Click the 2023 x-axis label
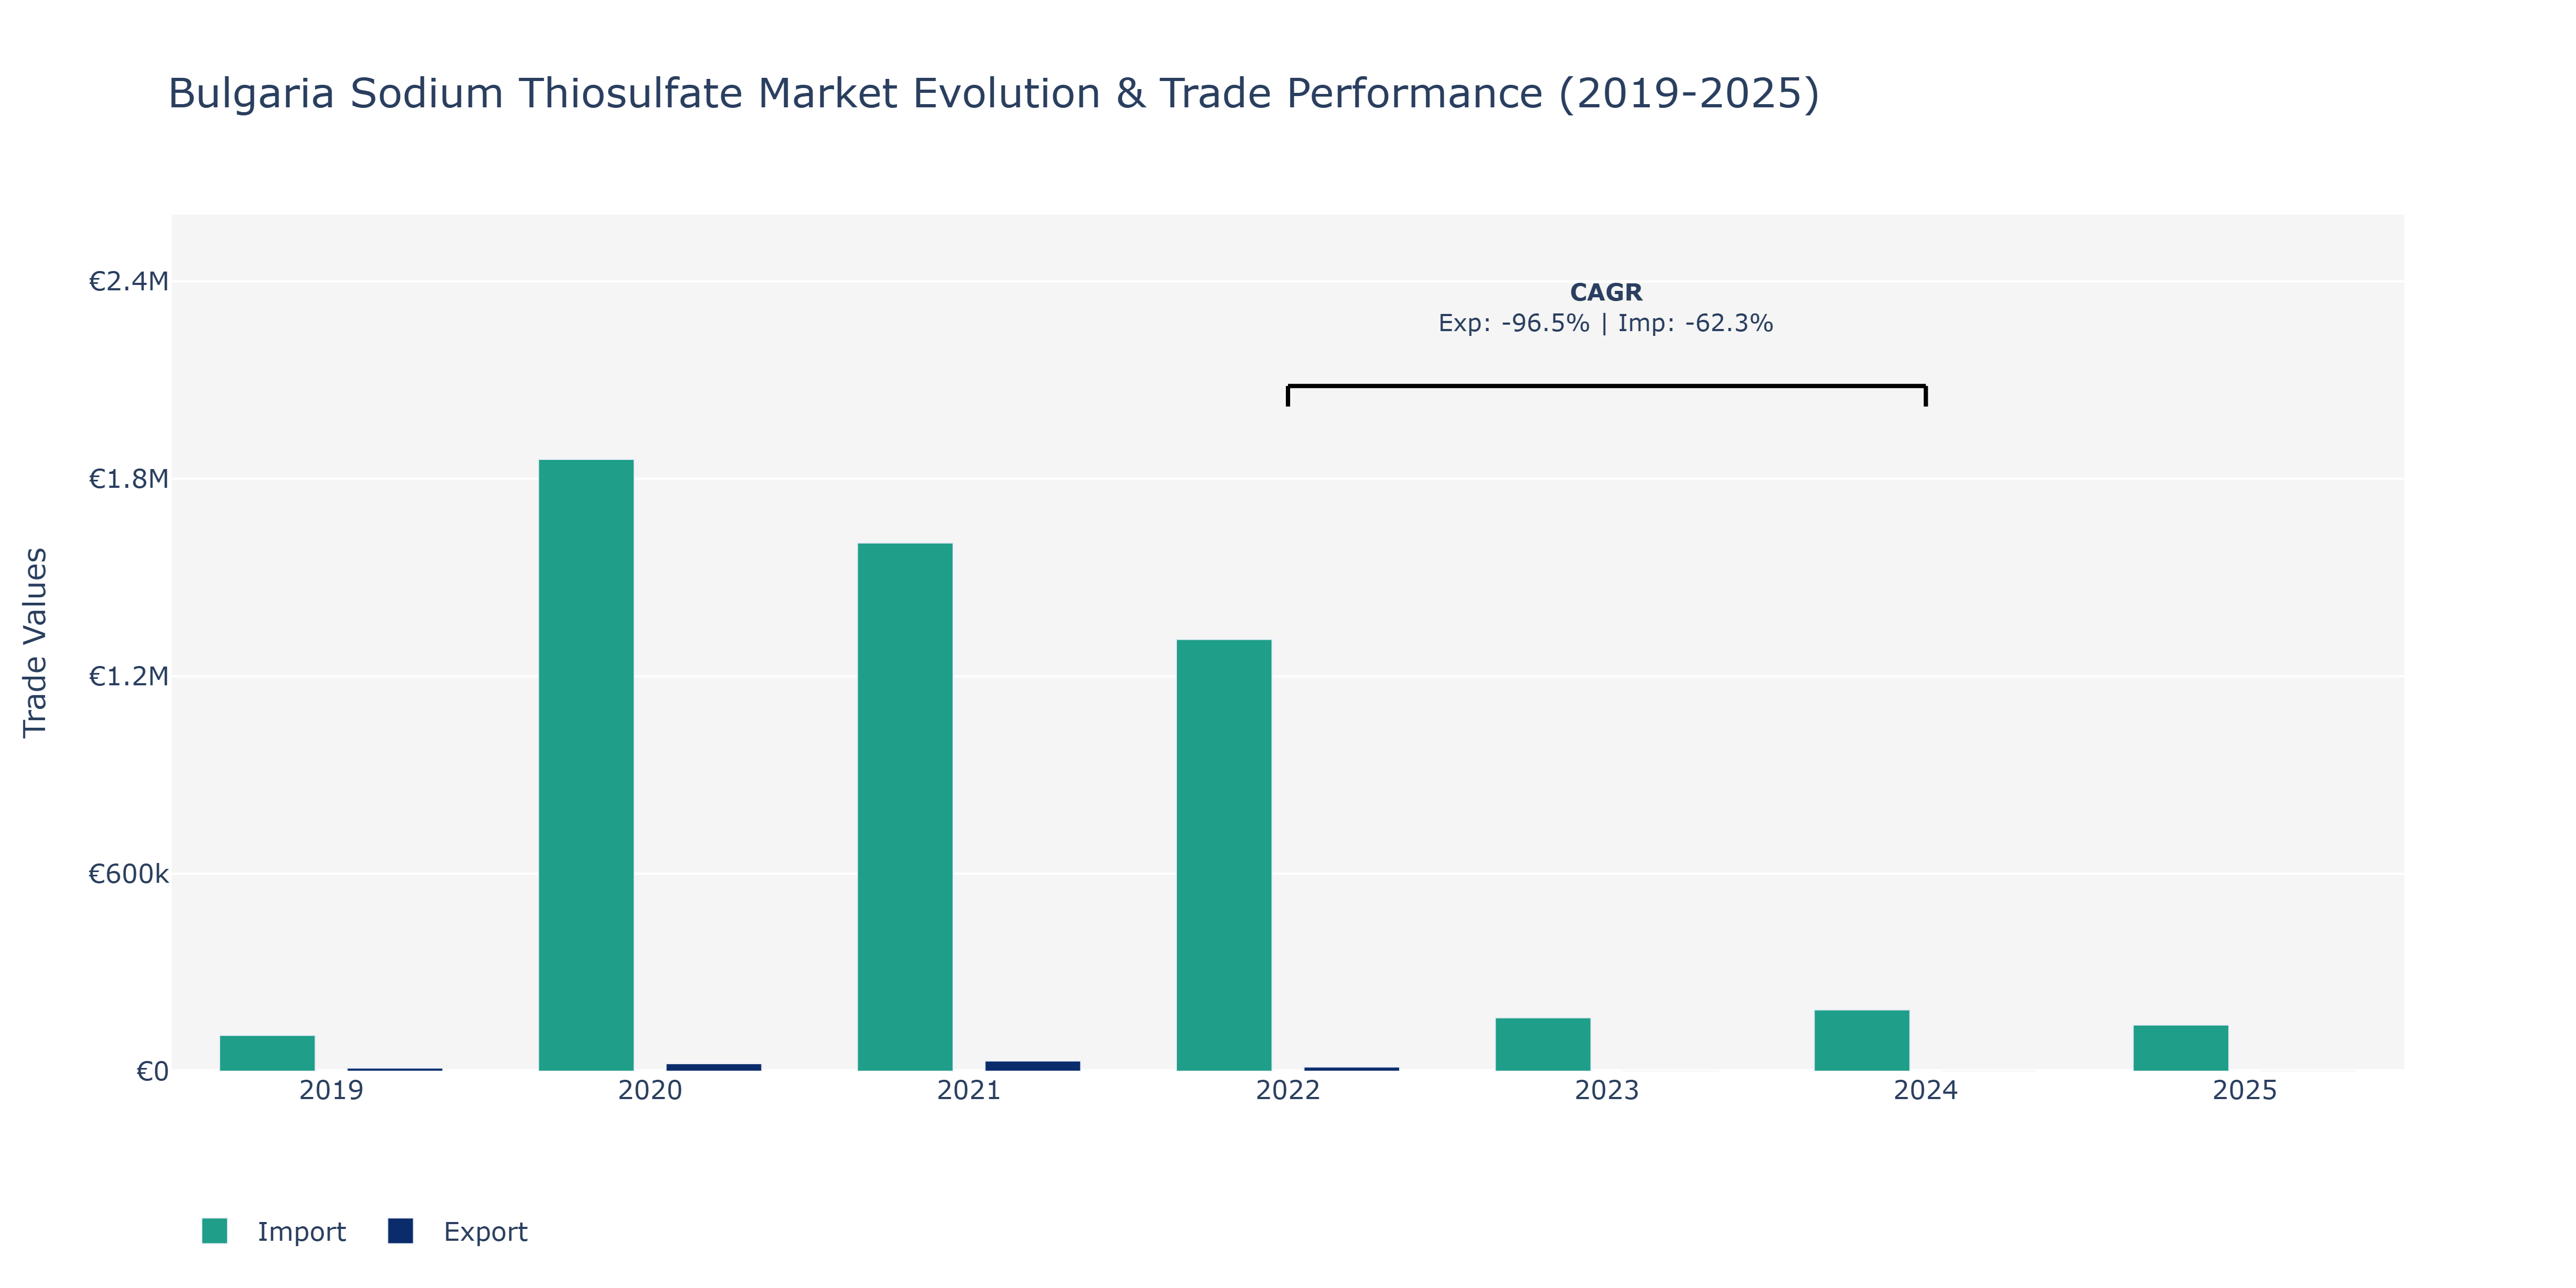The height and width of the screenshot is (1288, 2576). [1607, 1090]
